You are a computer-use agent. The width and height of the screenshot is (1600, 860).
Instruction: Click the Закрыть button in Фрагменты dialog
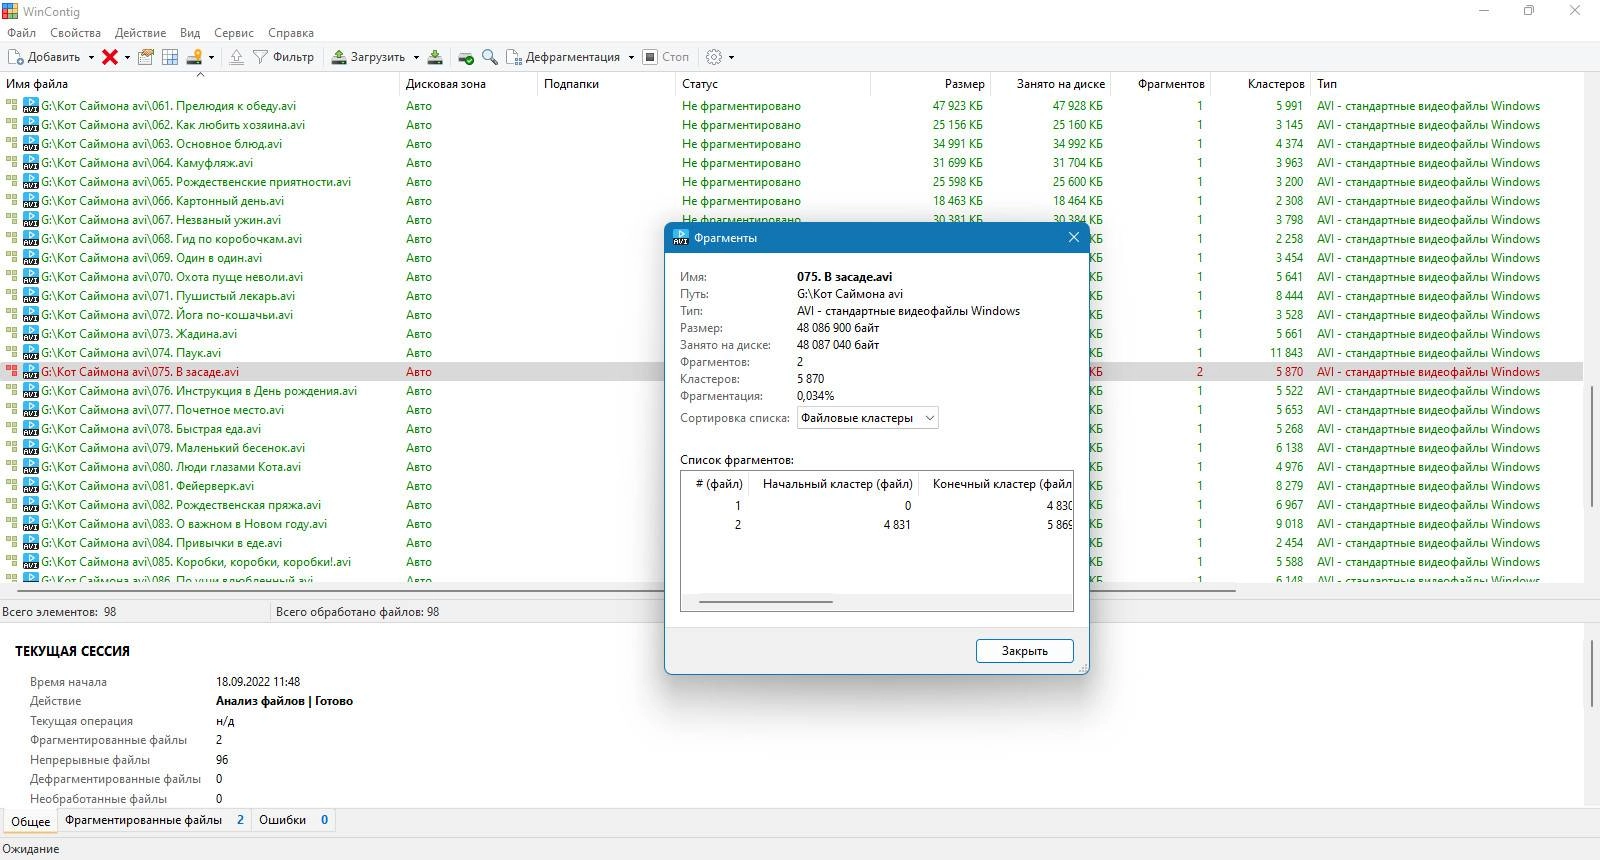pos(1025,651)
